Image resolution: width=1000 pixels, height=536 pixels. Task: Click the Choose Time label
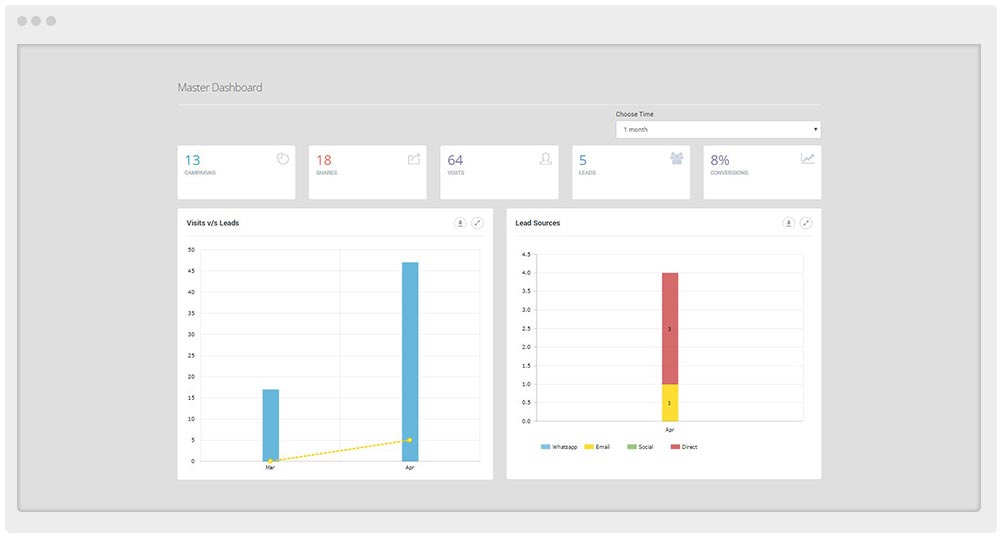pyautogui.click(x=635, y=114)
